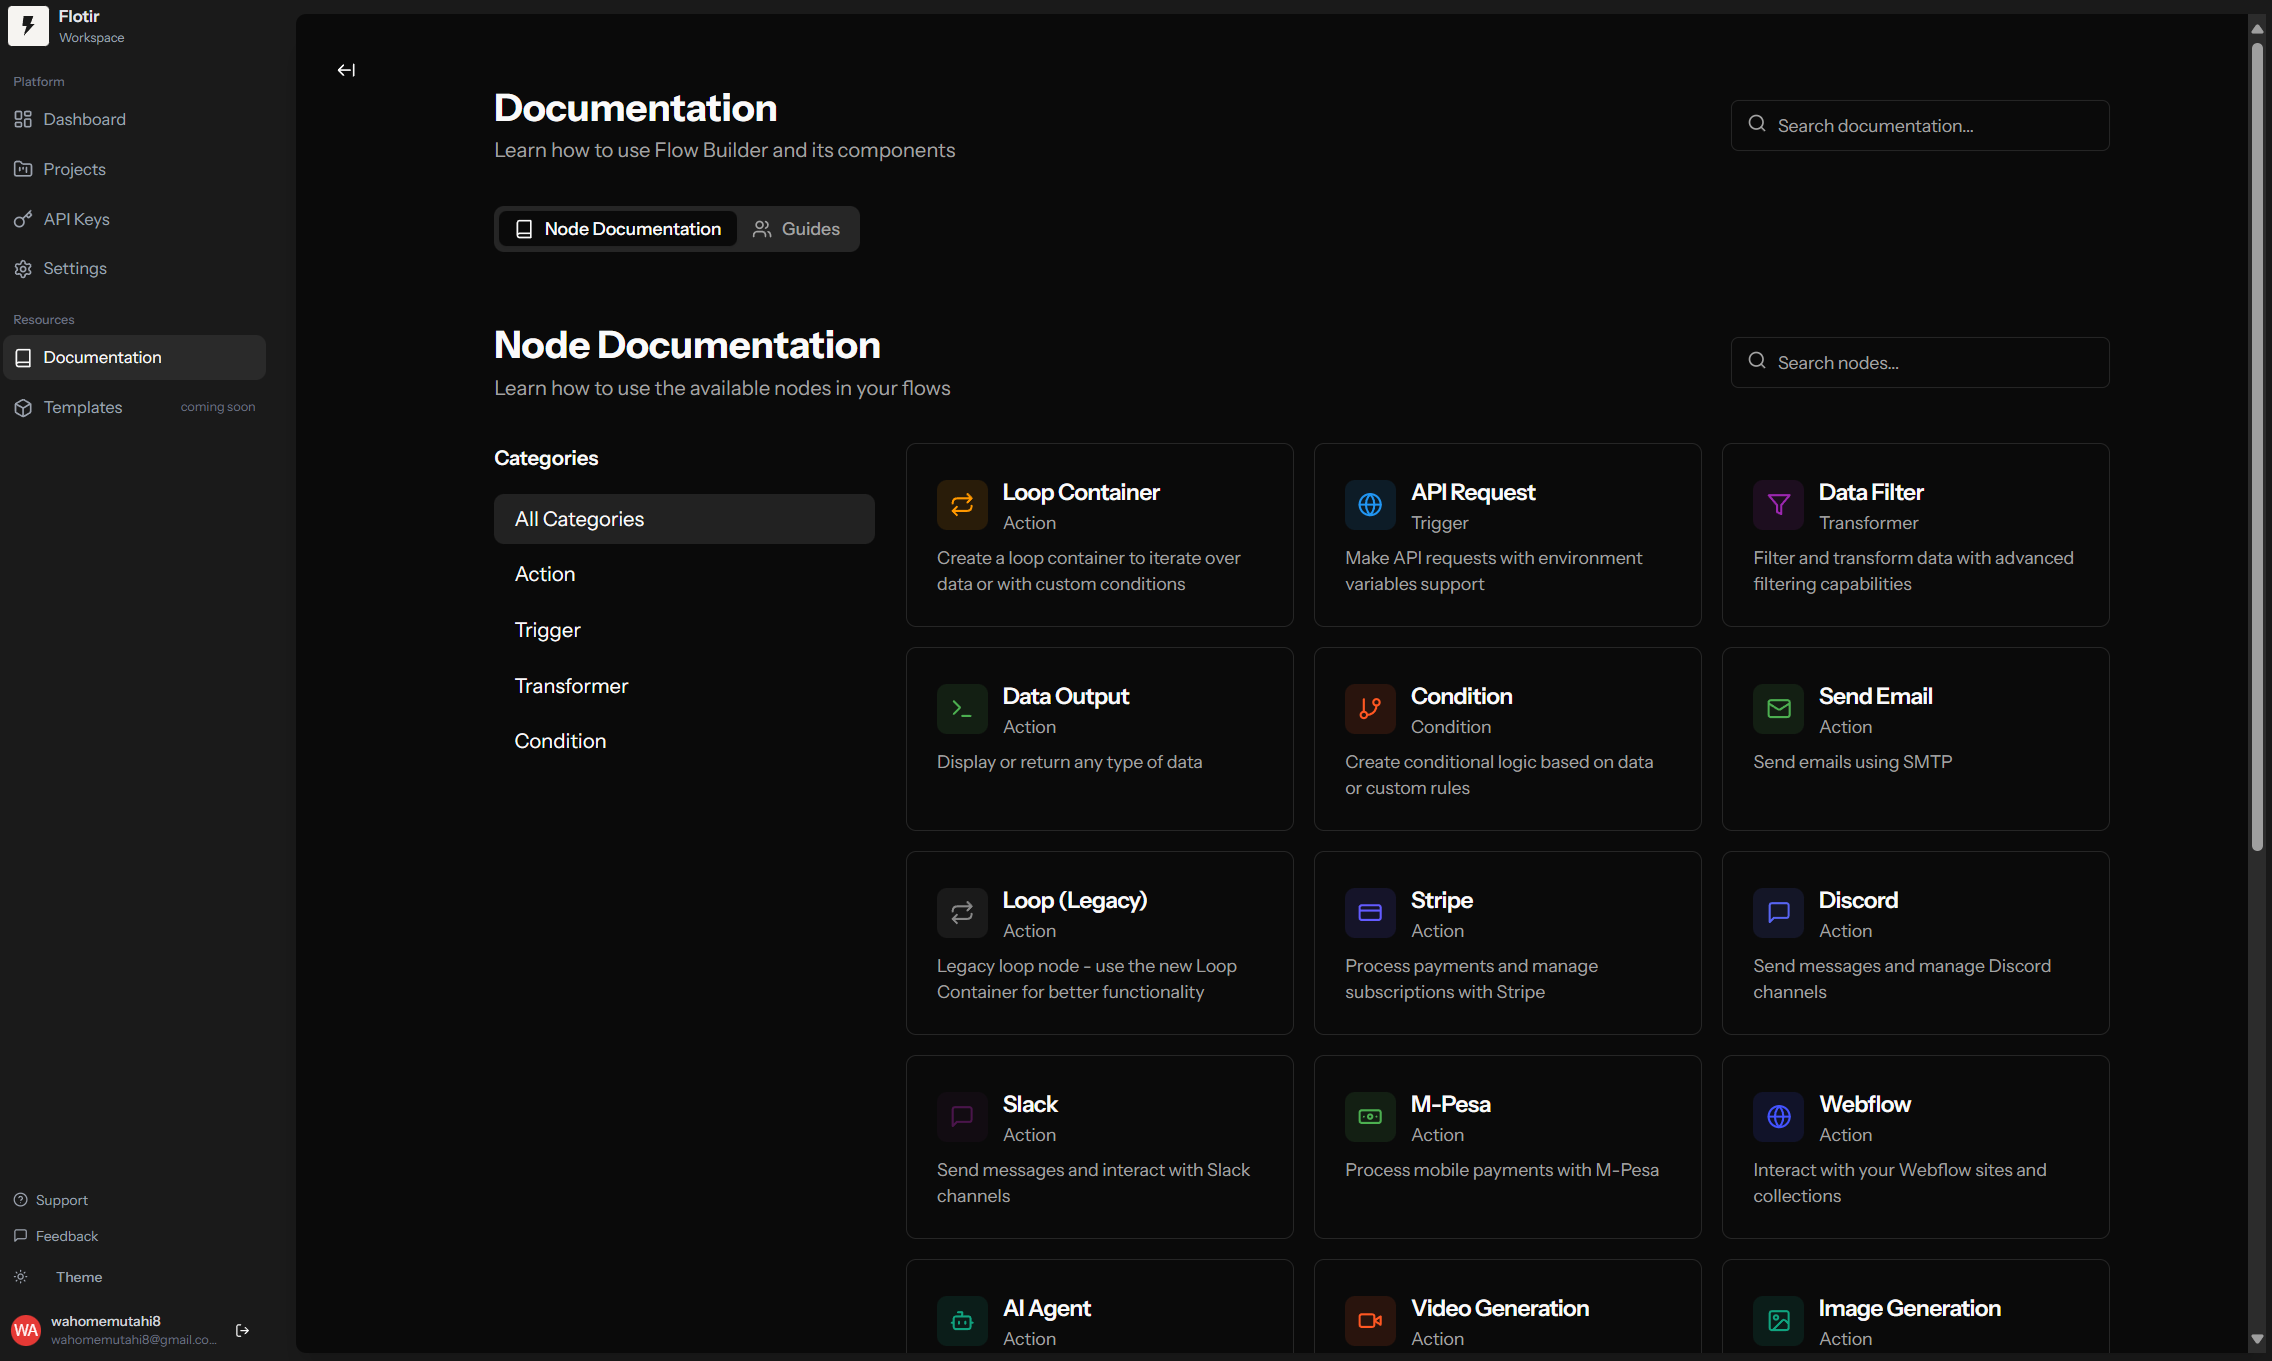Click the Data Filter funnel icon
Viewport: 2272px width, 1361px height.
tap(1778, 505)
